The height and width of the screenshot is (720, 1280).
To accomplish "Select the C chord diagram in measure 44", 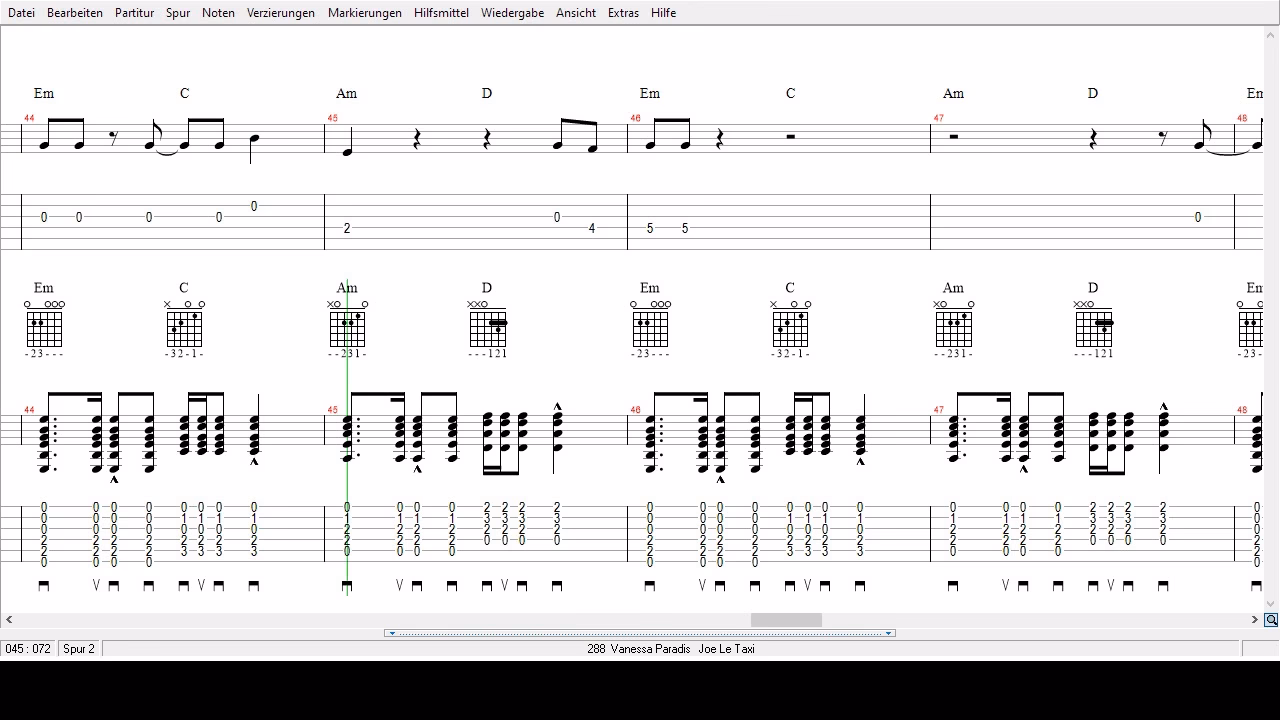I will 185,327.
